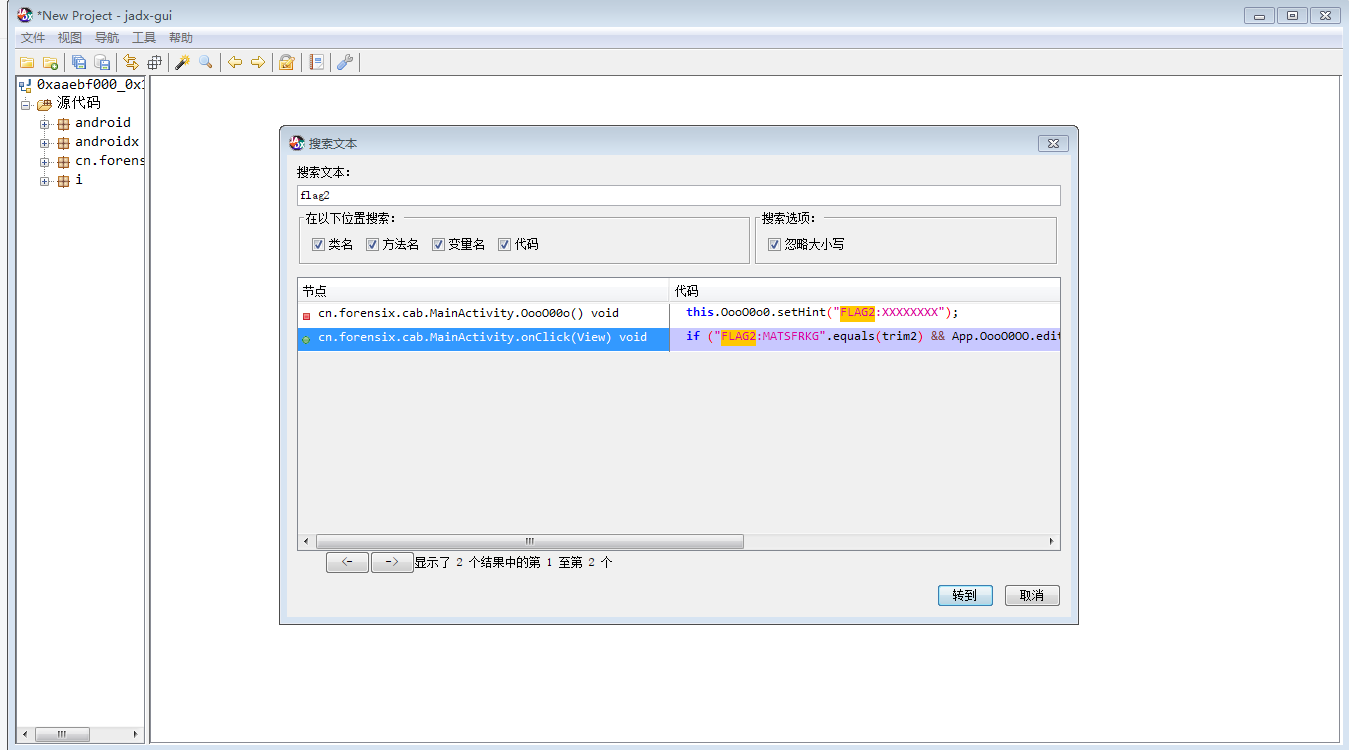Open the 文件 menu
The image size is (1349, 750).
(x=33, y=38)
